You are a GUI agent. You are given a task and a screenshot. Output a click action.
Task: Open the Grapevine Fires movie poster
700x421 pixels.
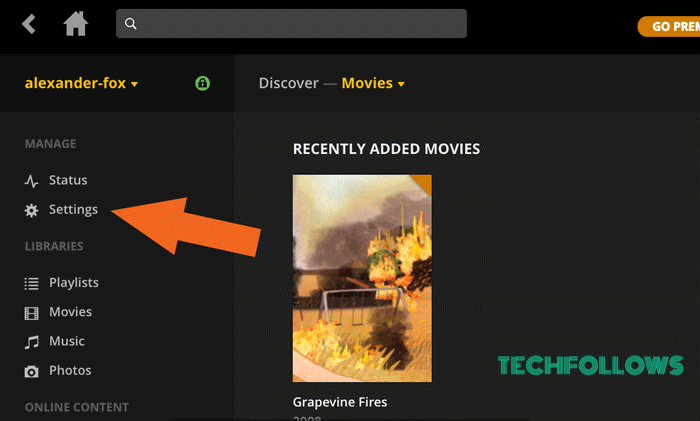click(x=362, y=278)
